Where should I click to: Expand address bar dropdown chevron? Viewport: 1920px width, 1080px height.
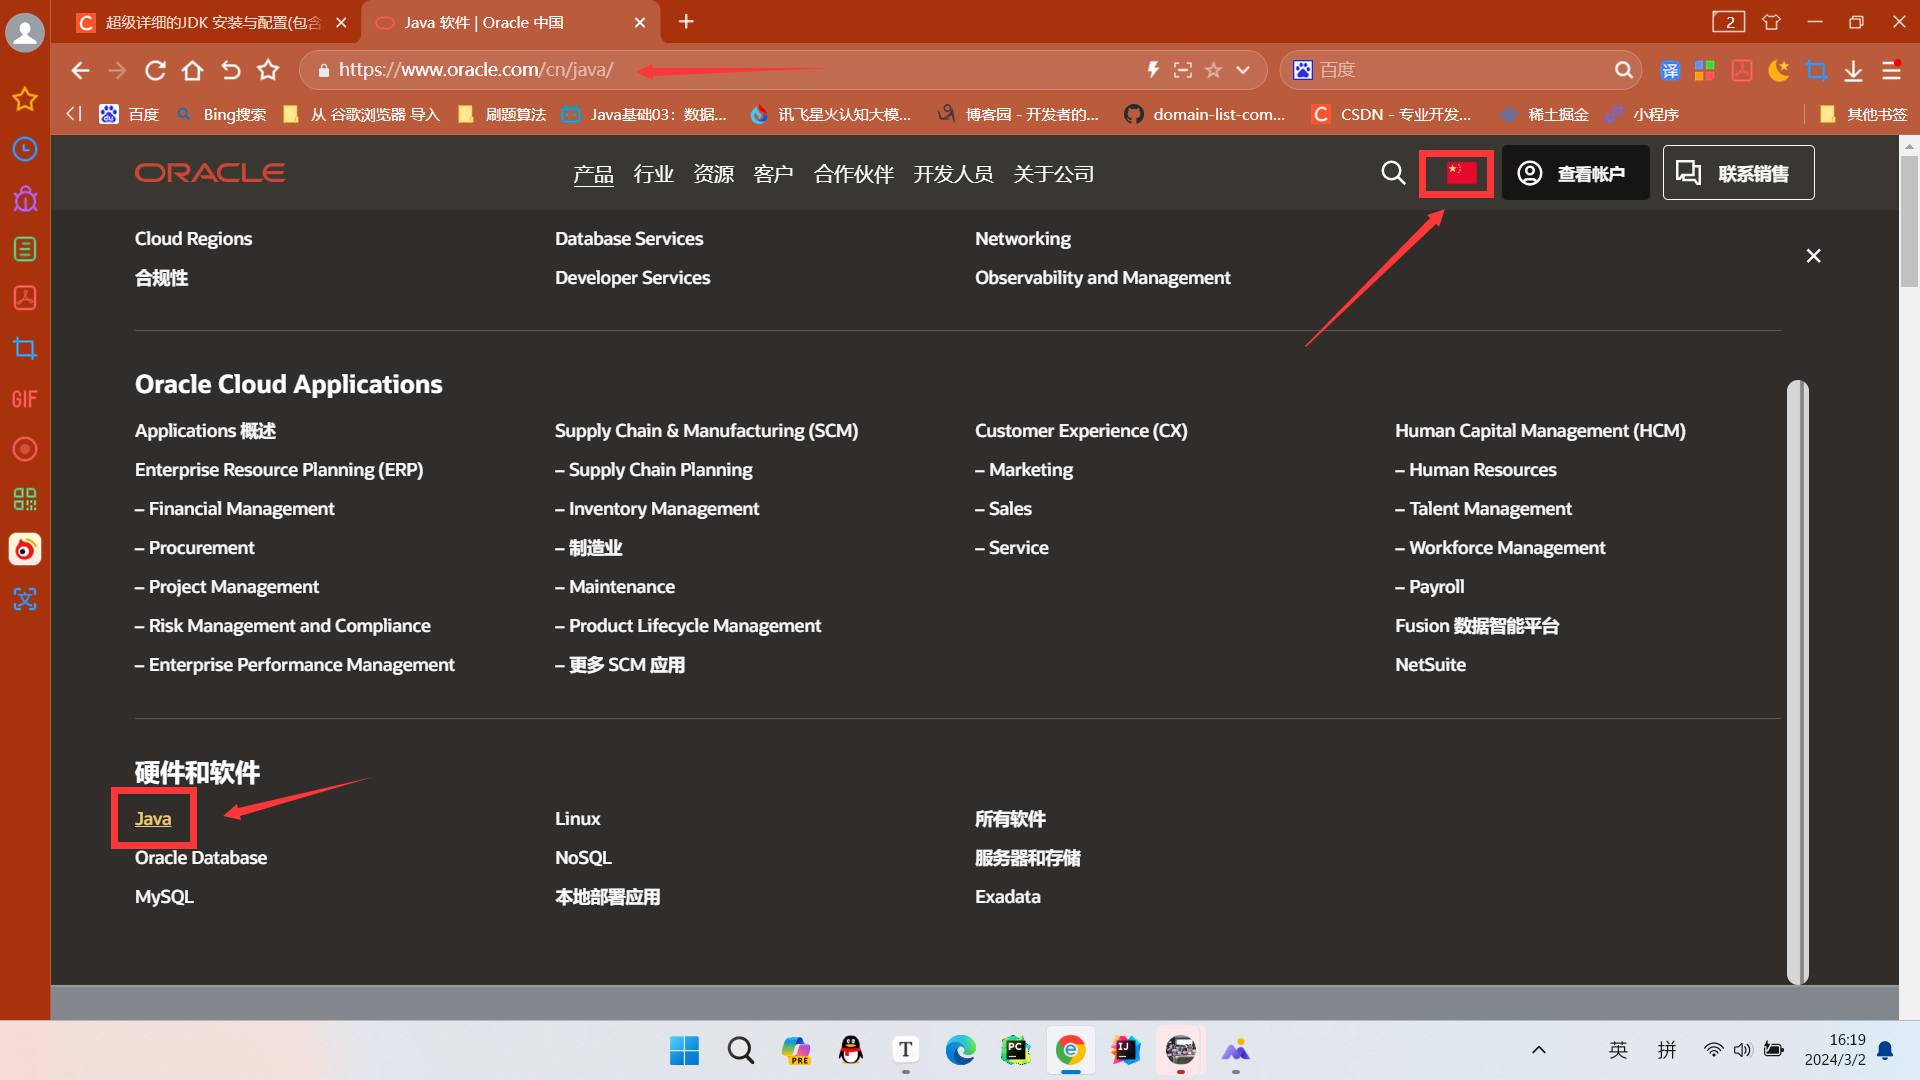coord(1243,70)
